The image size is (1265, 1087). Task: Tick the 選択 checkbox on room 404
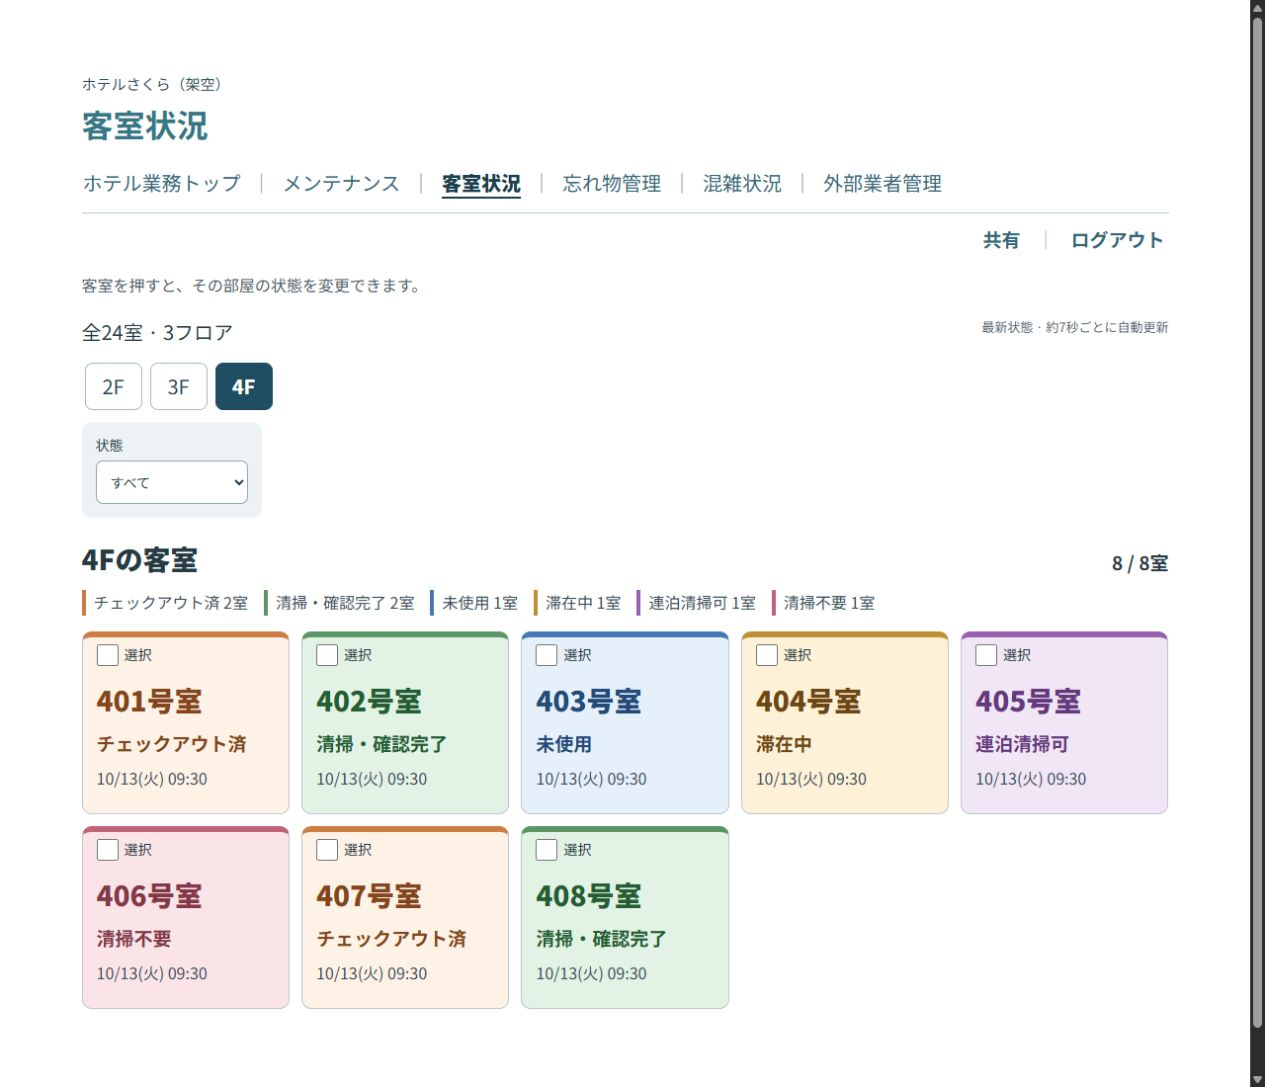[x=767, y=655]
